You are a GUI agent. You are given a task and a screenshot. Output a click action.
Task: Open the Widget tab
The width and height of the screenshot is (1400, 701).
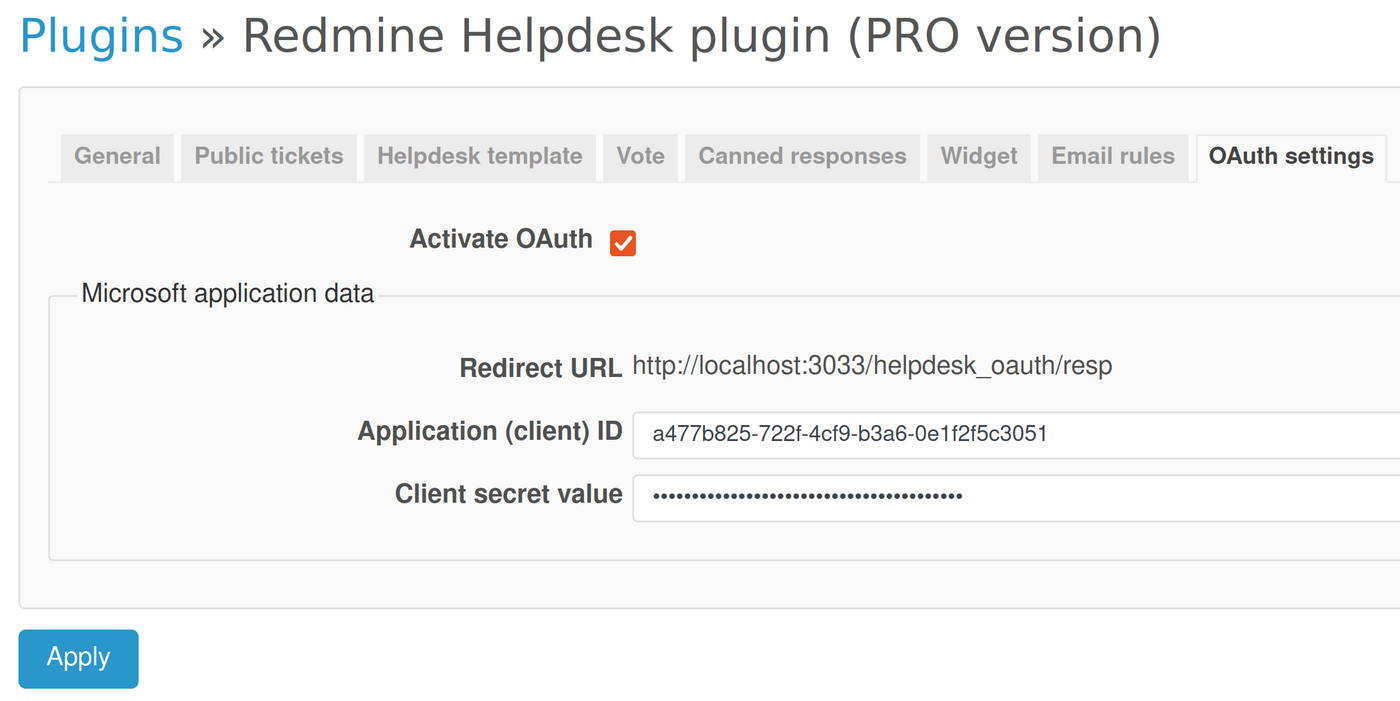978,156
